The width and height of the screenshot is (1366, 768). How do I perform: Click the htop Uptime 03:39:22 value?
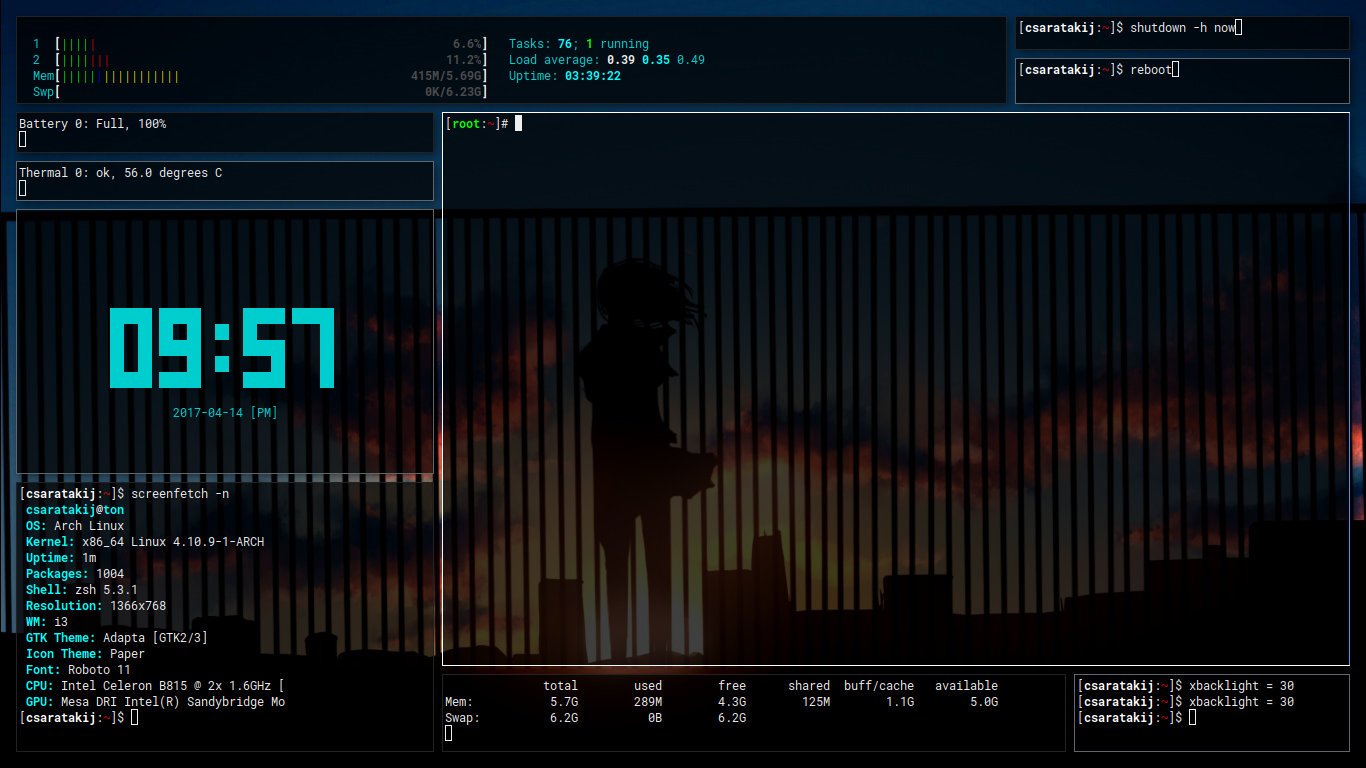(x=592, y=76)
